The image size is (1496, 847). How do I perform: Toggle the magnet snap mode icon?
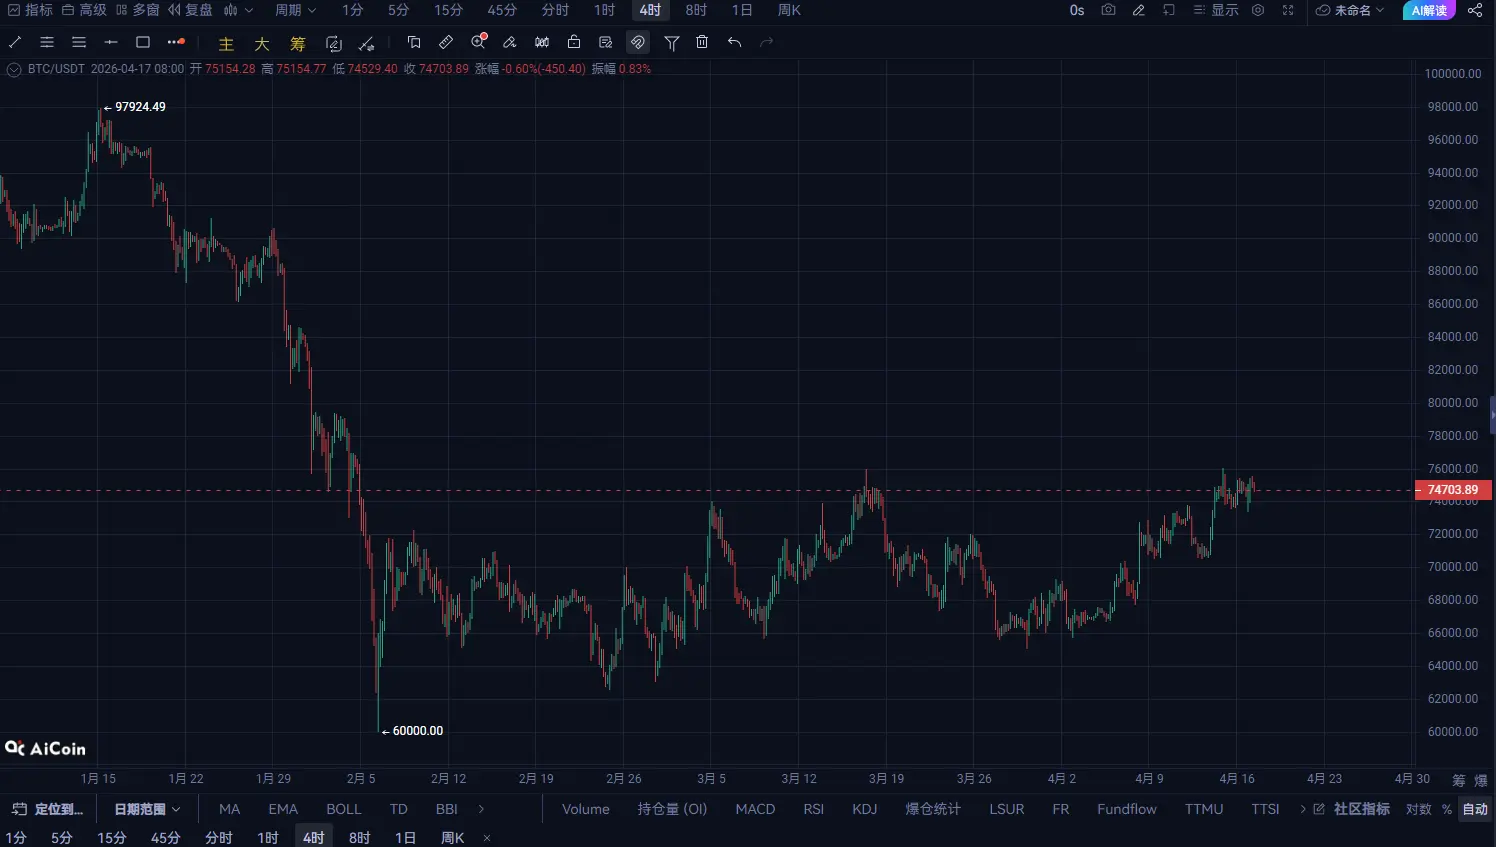point(638,42)
